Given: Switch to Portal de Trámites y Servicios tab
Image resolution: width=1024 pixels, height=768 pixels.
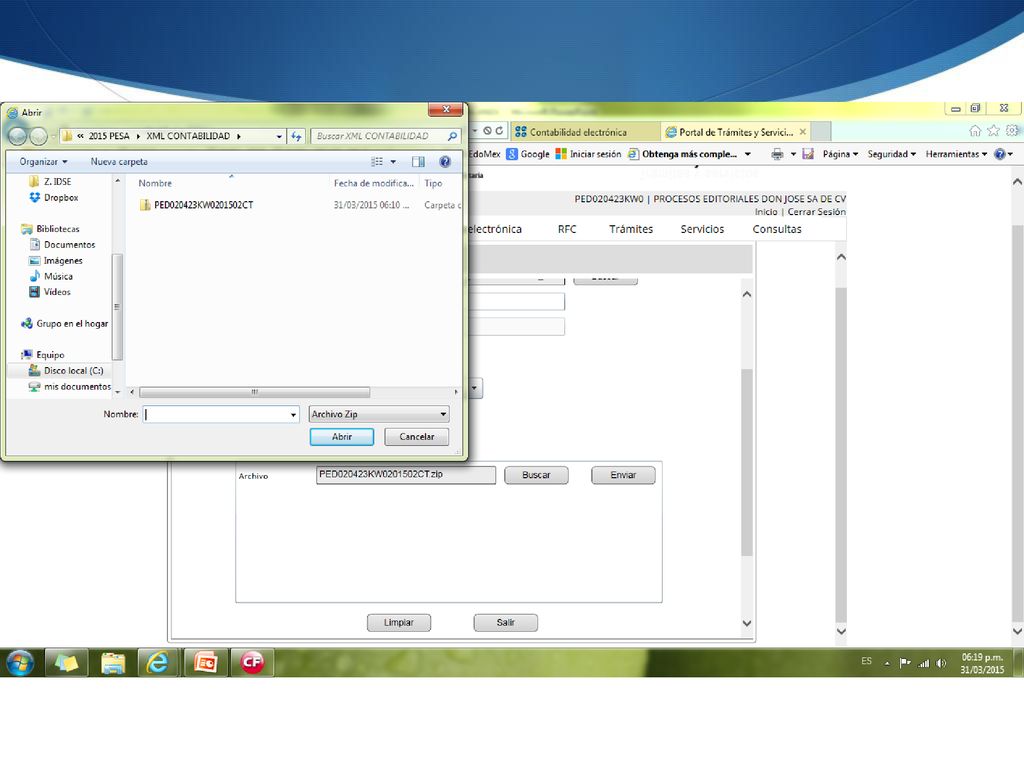Looking at the screenshot, I should [736, 132].
